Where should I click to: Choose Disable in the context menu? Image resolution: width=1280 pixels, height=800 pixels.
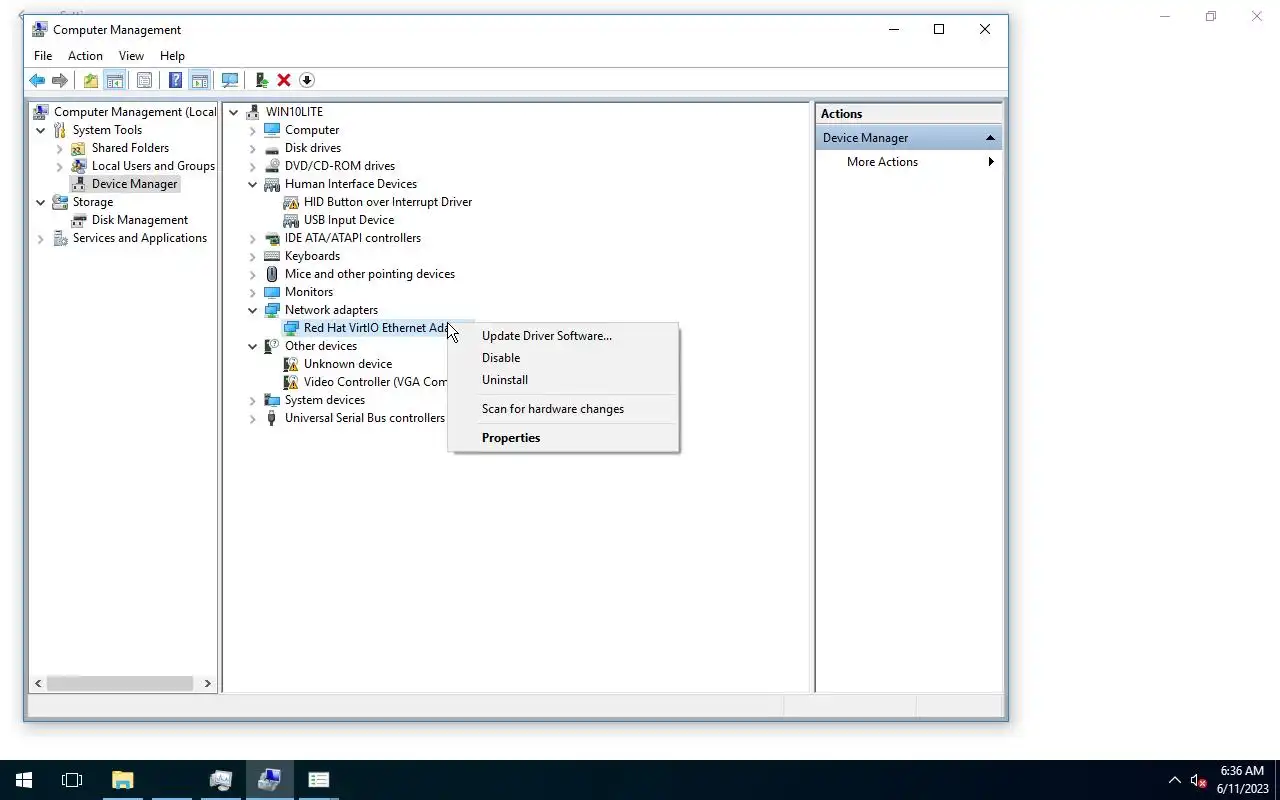(563, 358)
